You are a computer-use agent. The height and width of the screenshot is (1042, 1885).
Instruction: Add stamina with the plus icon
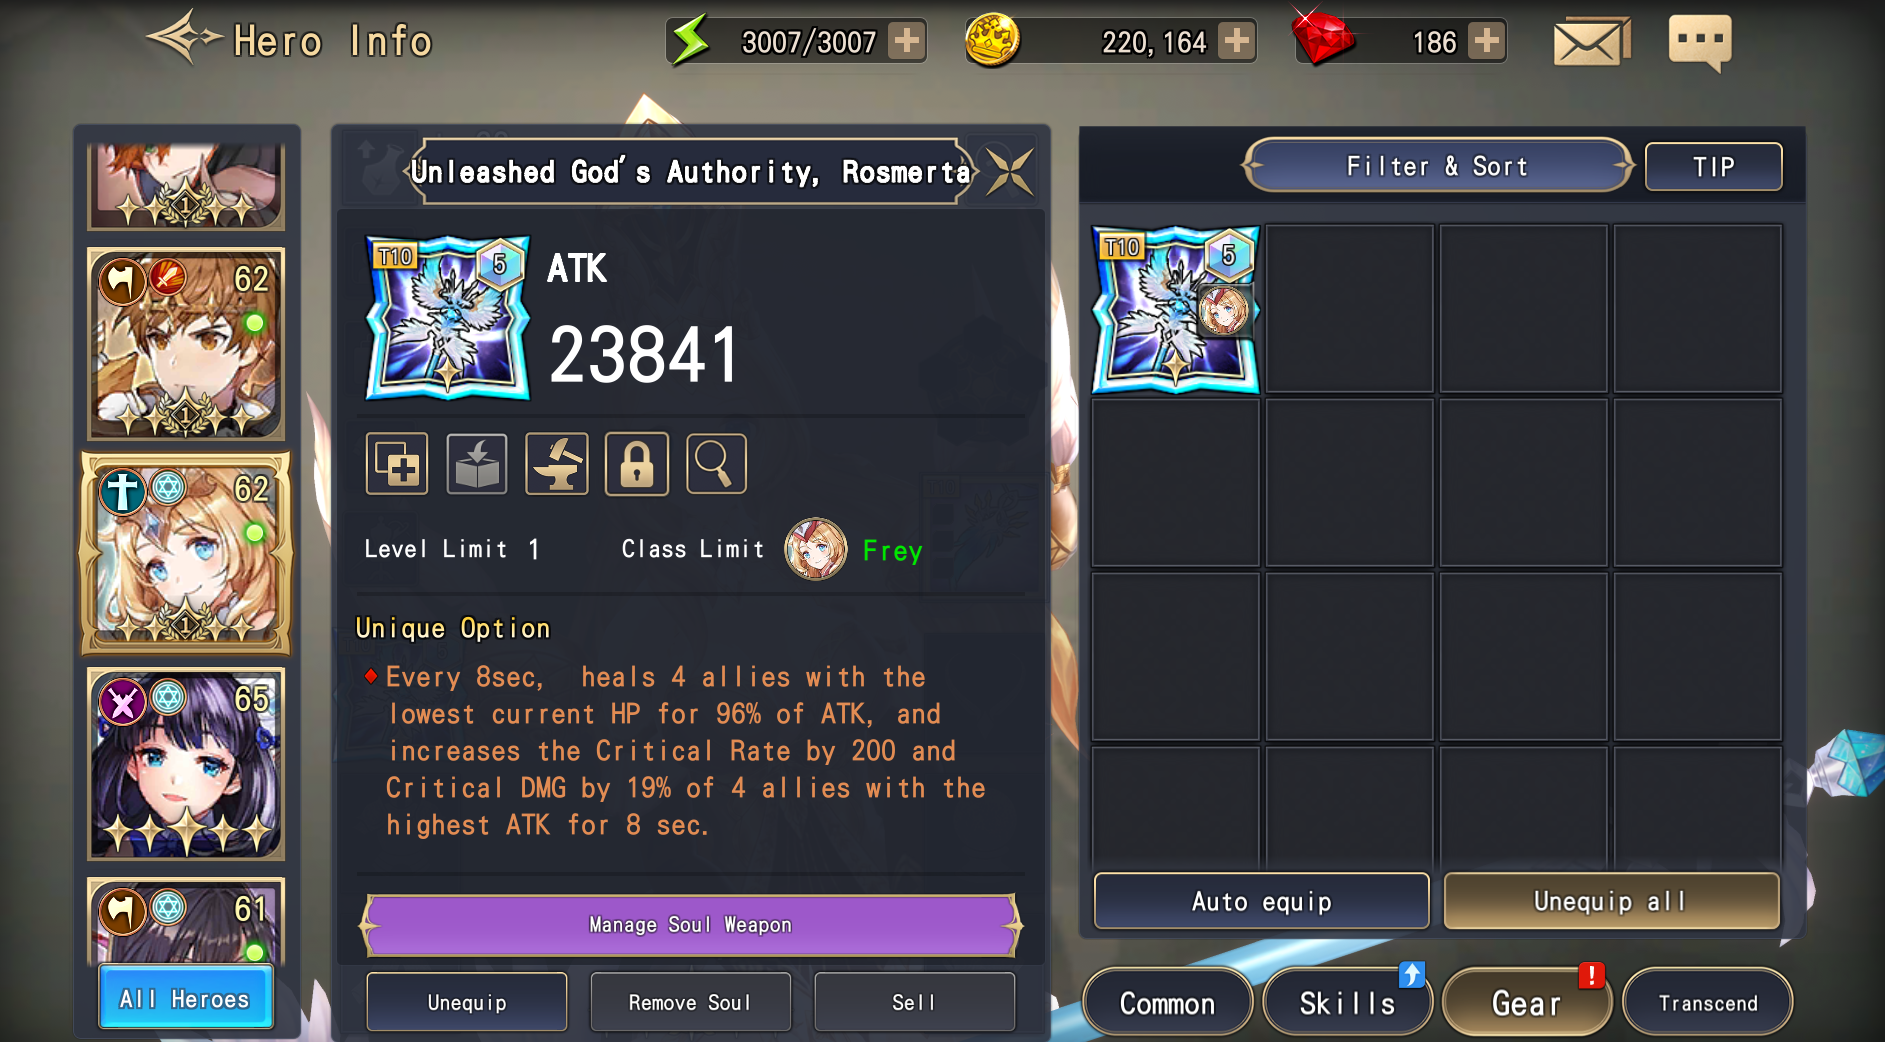click(907, 41)
